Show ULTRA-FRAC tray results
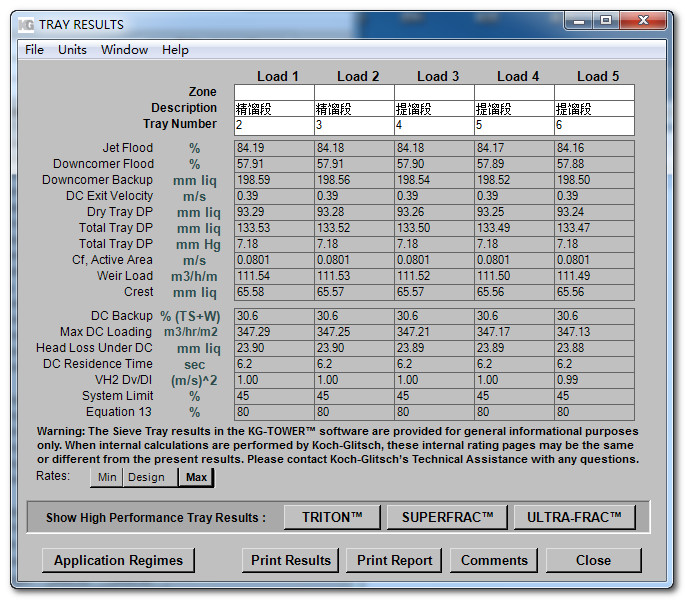Viewport: 685px width, 600px height. [x=574, y=517]
